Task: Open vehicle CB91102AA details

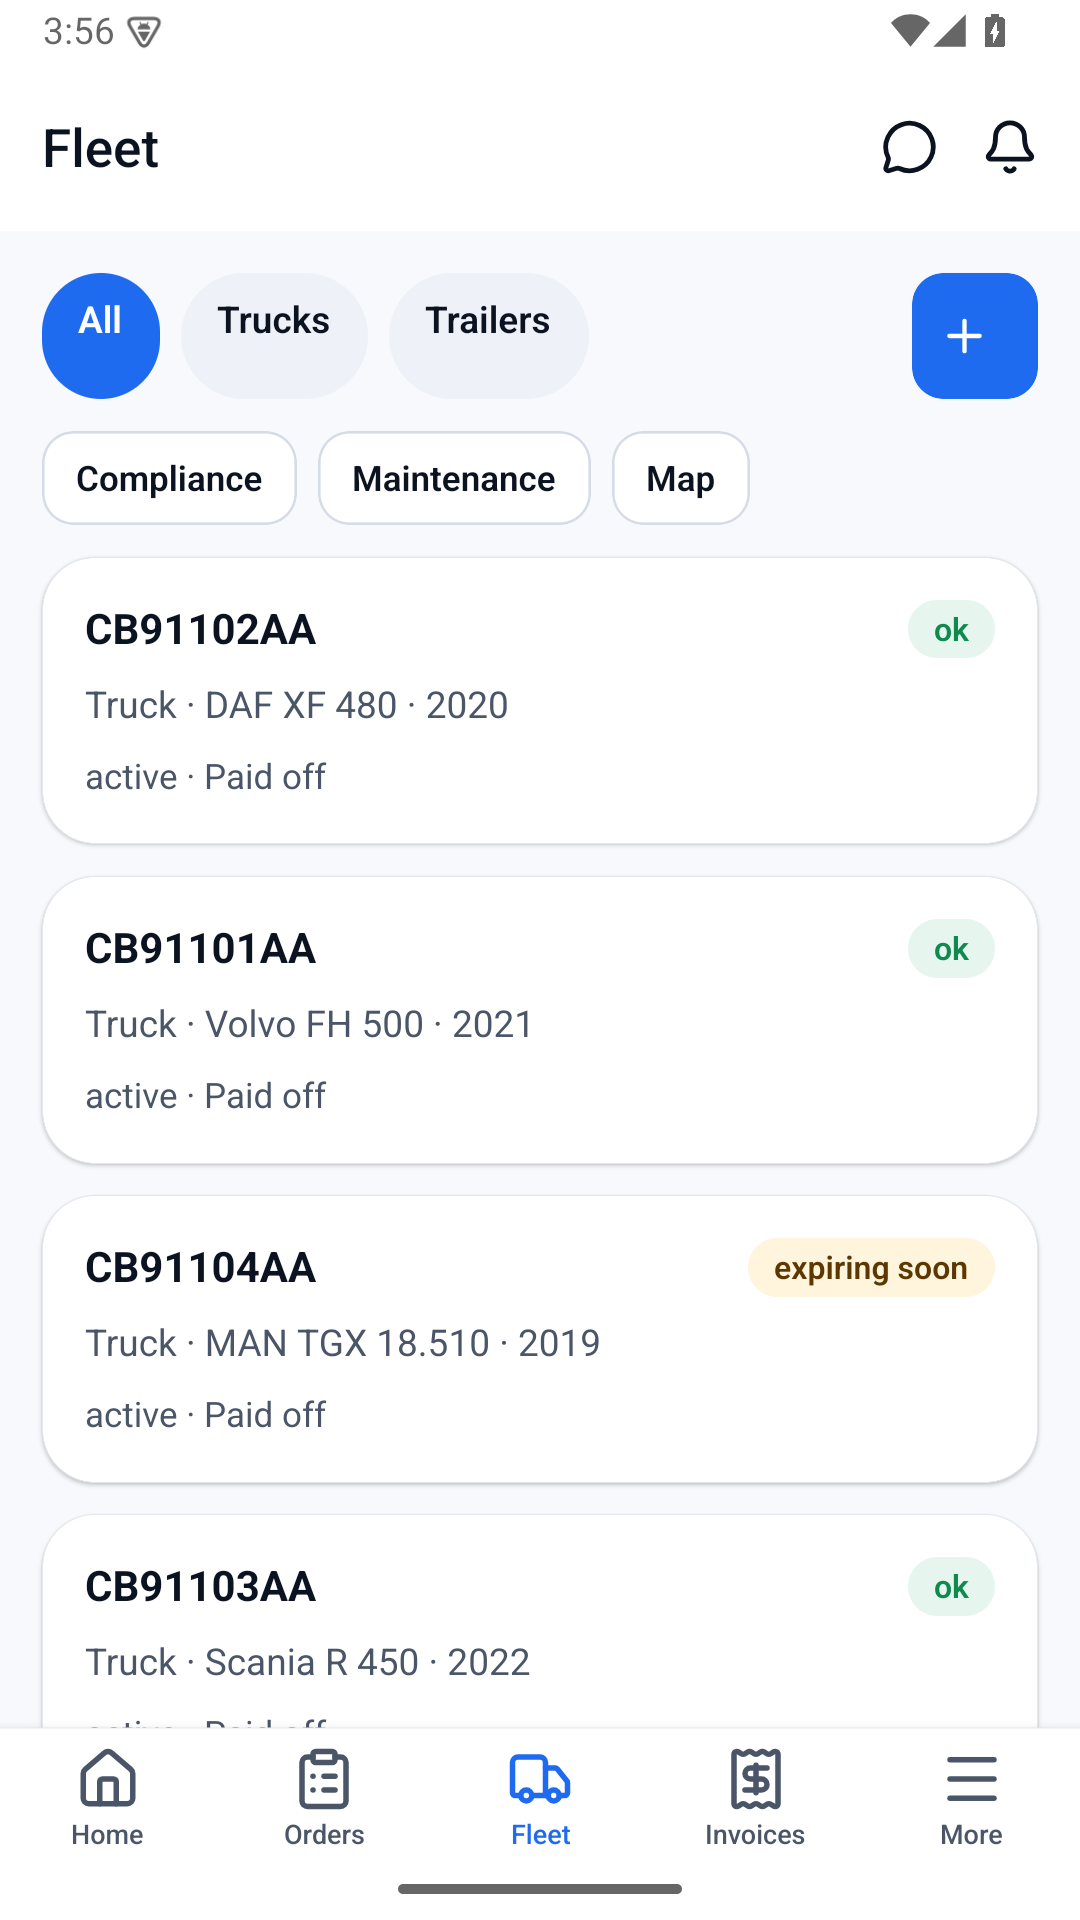Action: 540,701
